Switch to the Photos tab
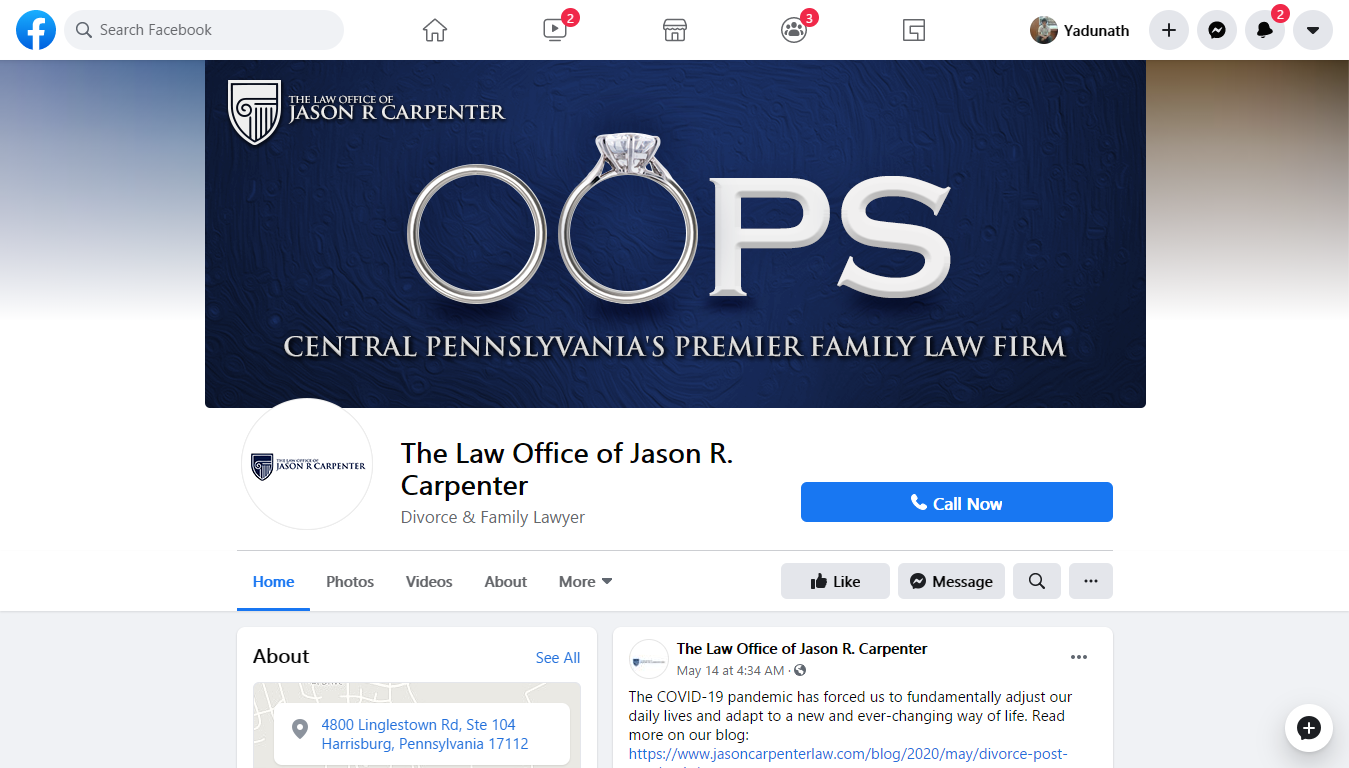Image resolution: width=1349 pixels, height=768 pixels. [x=350, y=582]
